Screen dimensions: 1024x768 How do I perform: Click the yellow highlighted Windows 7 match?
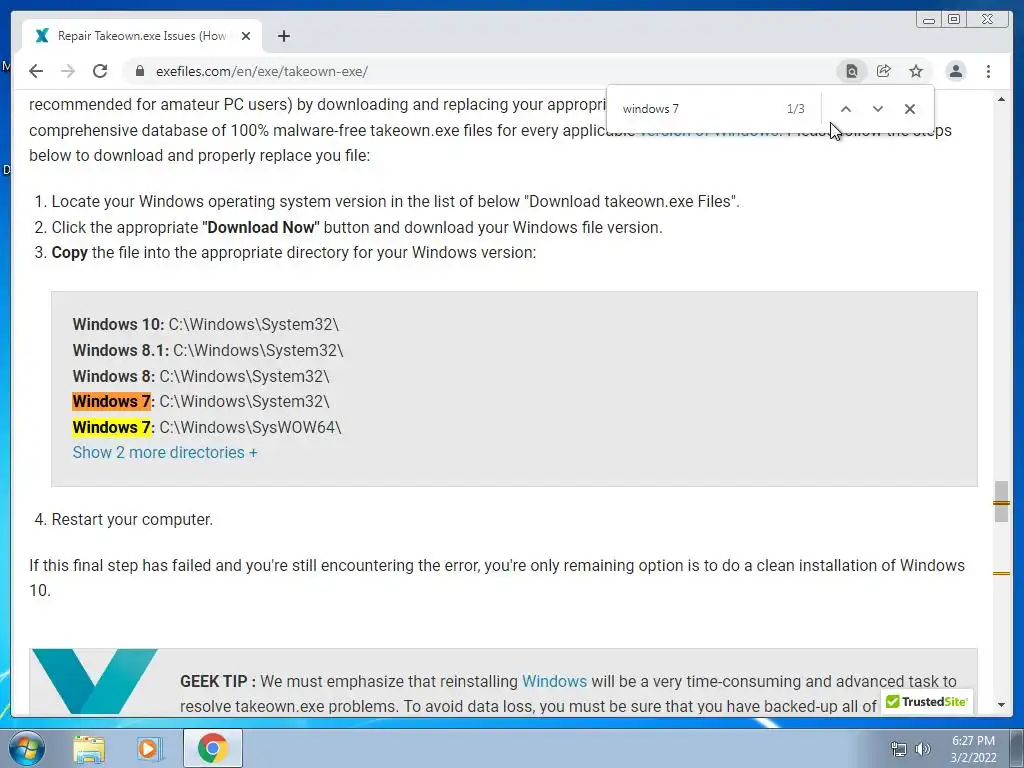[112, 427]
